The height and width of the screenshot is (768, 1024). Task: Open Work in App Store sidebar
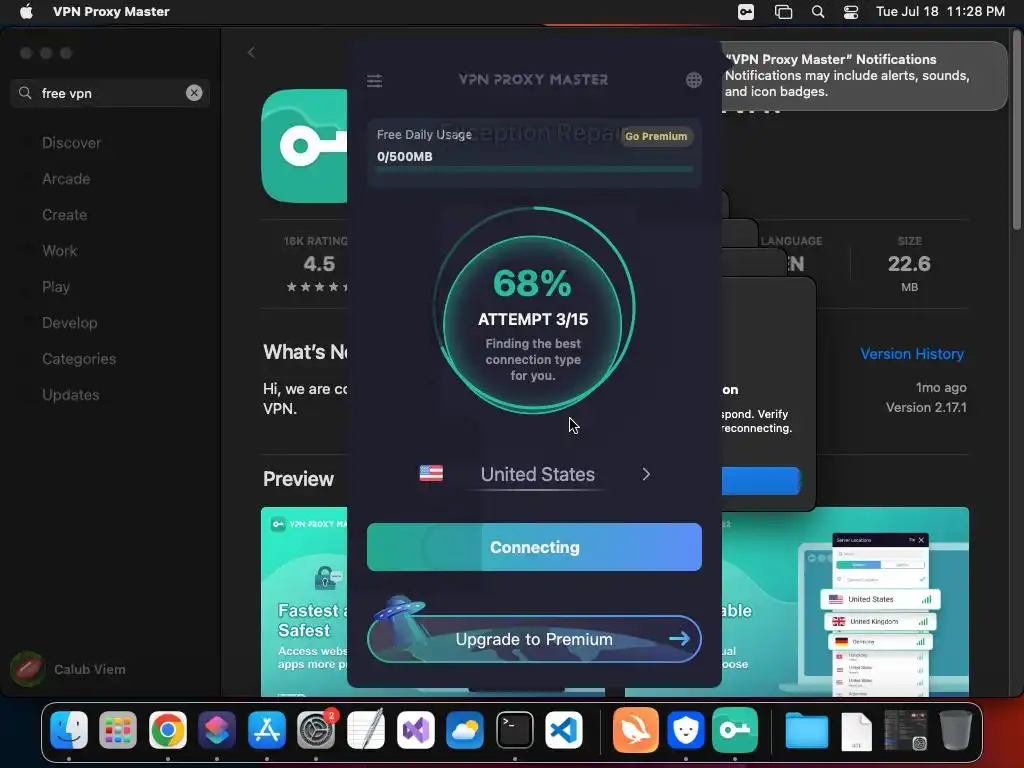59,251
